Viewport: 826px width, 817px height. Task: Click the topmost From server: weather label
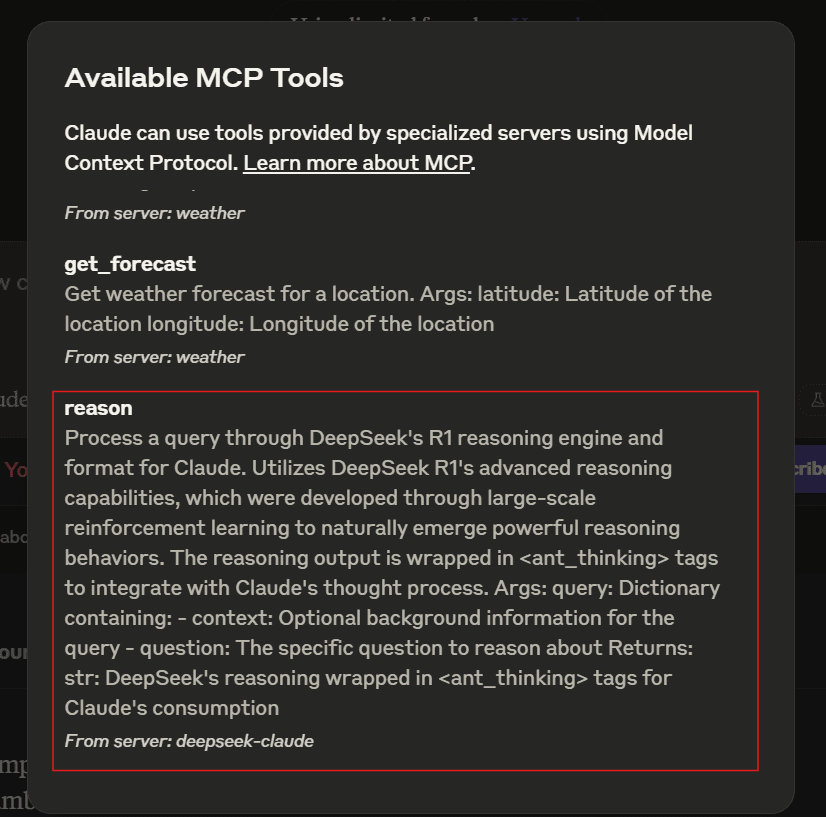coord(154,213)
